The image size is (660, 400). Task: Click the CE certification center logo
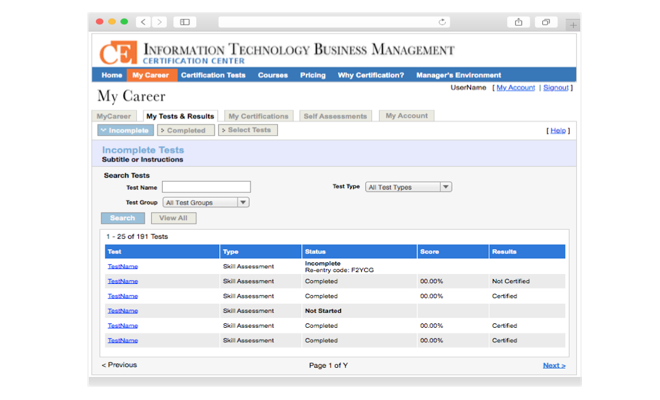tap(118, 52)
